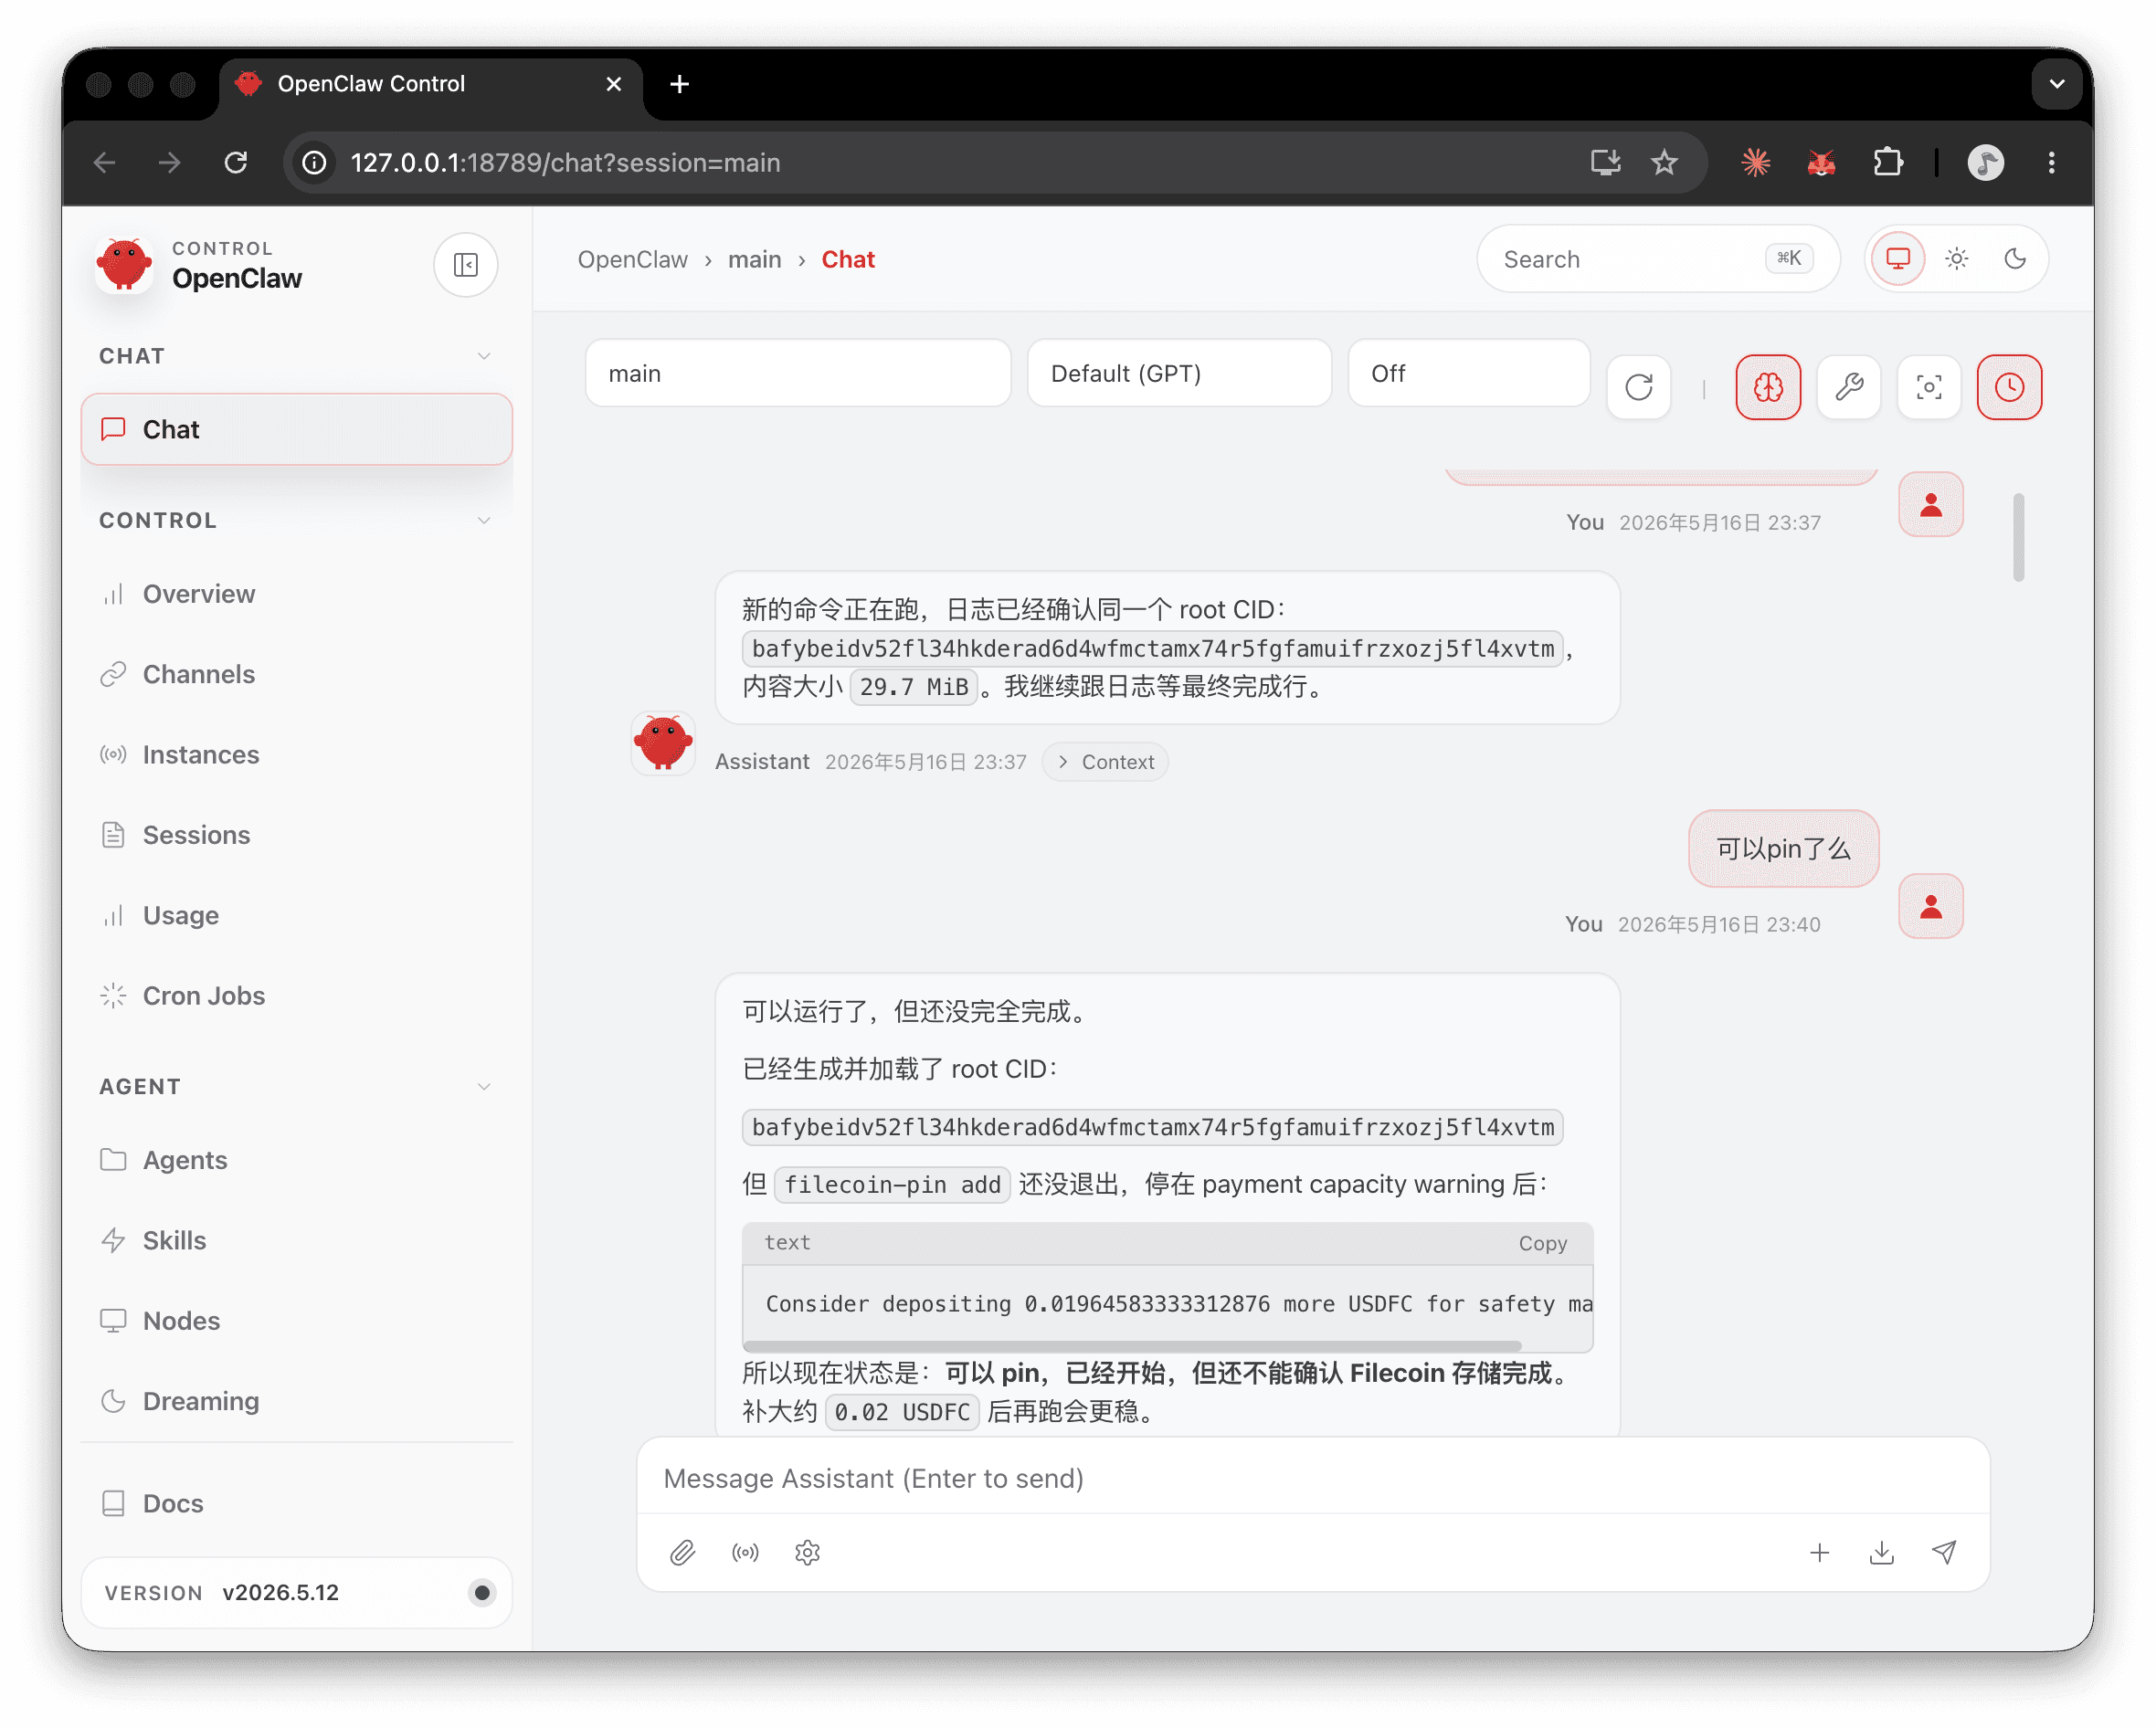Click the chat vertical scrollbar thumb
Screen dimensions: 2156x1728
(x=2018, y=537)
